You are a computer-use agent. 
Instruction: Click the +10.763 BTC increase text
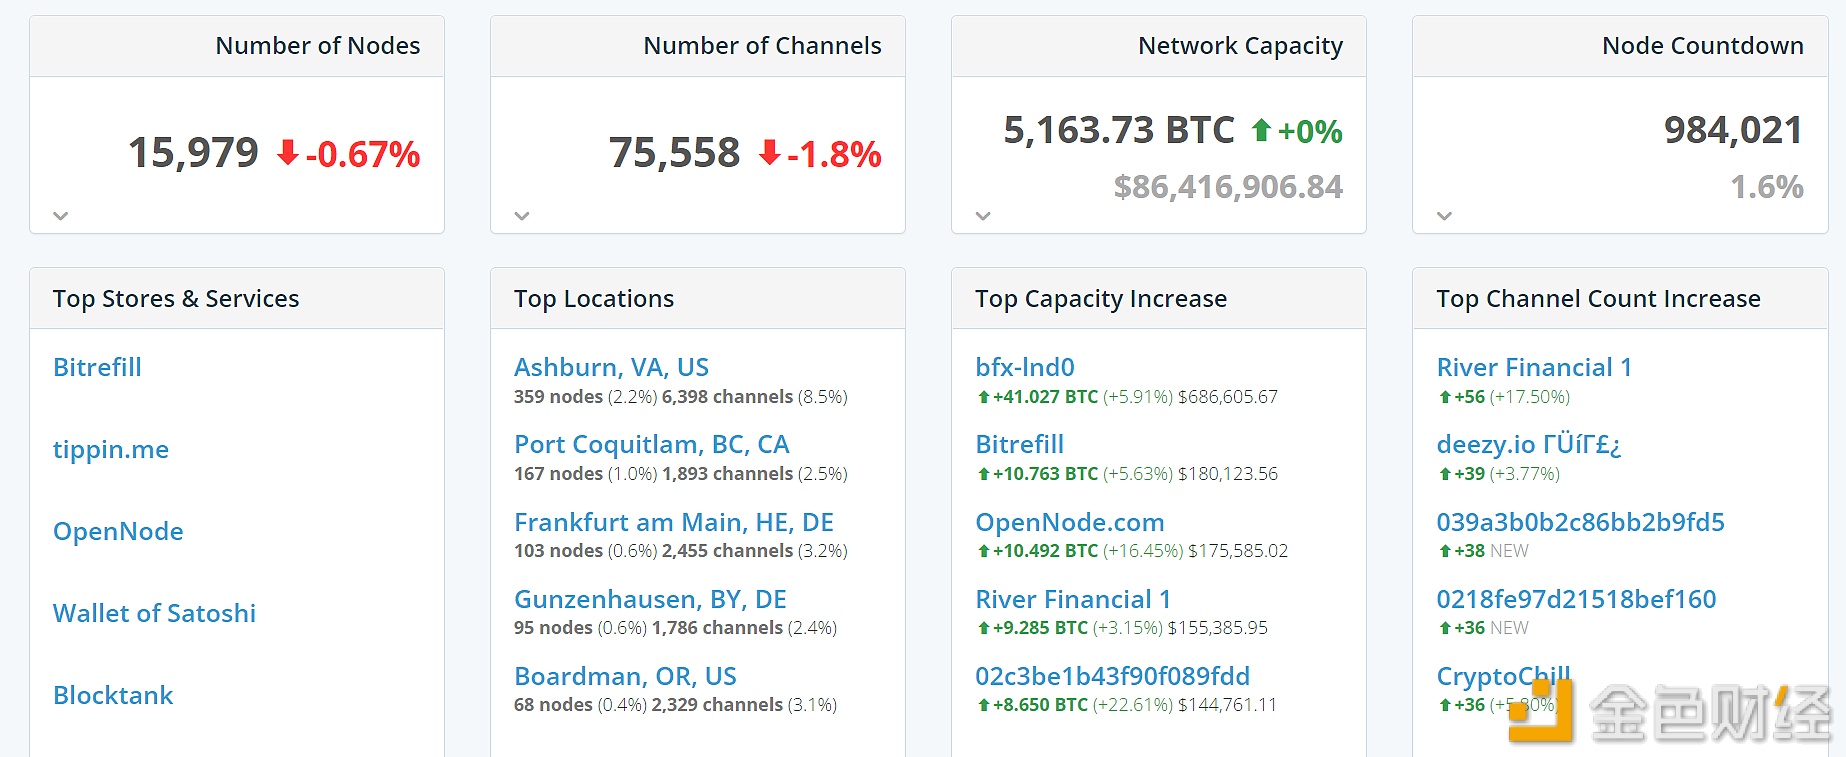click(x=1037, y=474)
